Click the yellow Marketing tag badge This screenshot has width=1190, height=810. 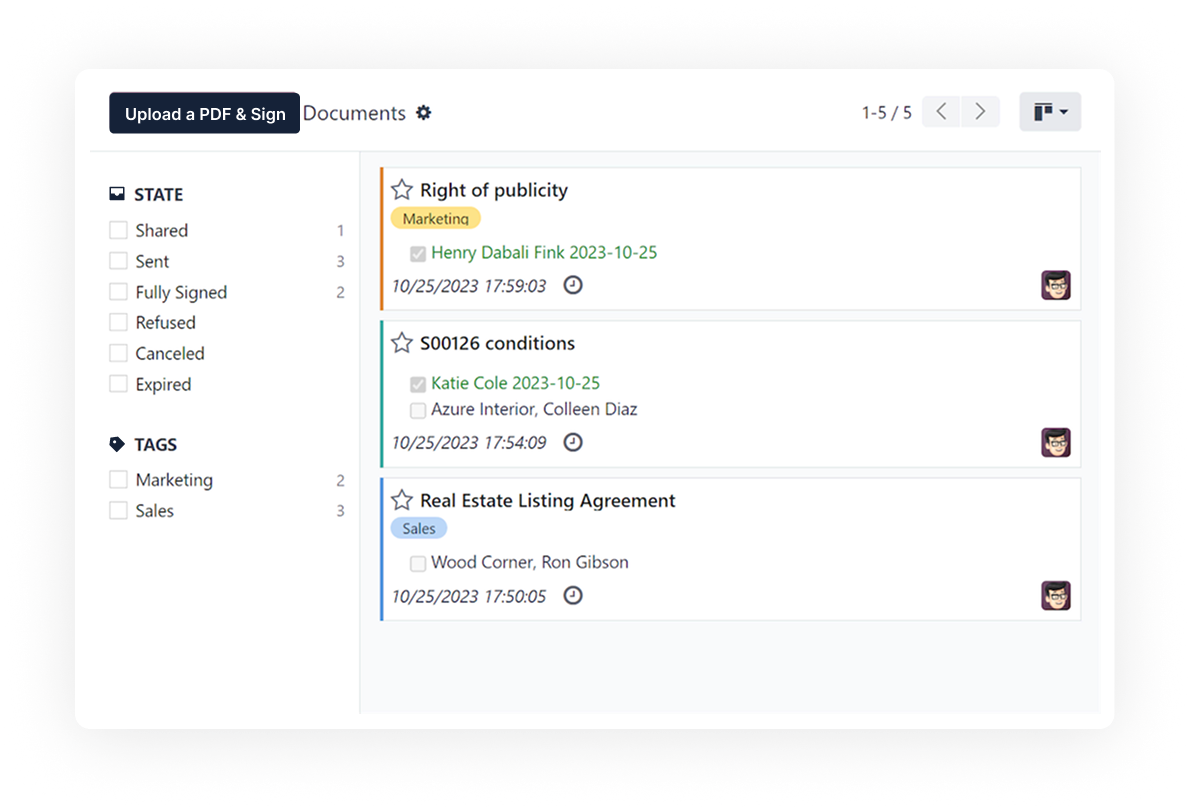tap(436, 219)
